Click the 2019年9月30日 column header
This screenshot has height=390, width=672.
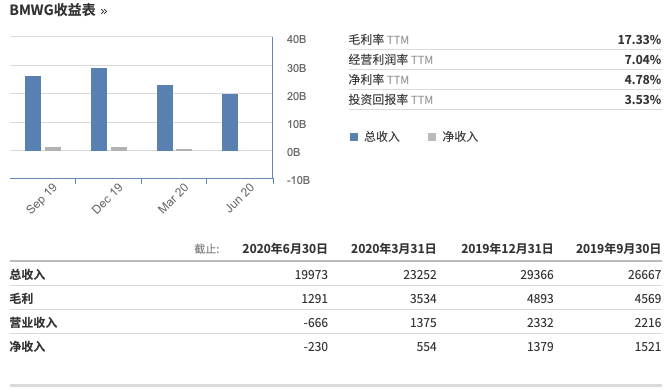[618, 249]
